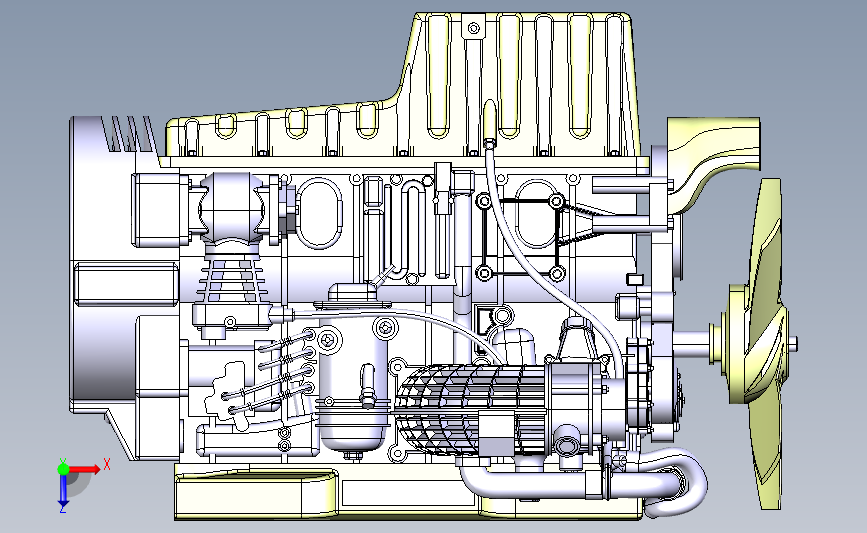Select the grid-patterned starter motor cylinder

470,409
